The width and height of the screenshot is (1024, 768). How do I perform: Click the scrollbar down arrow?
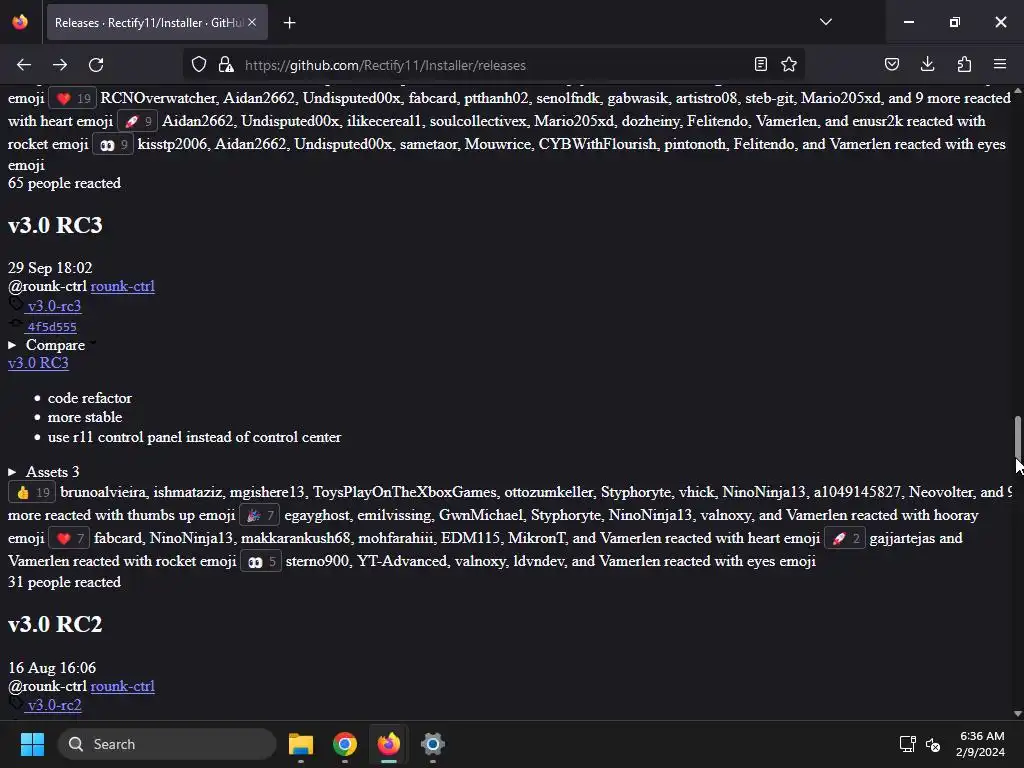1017,714
